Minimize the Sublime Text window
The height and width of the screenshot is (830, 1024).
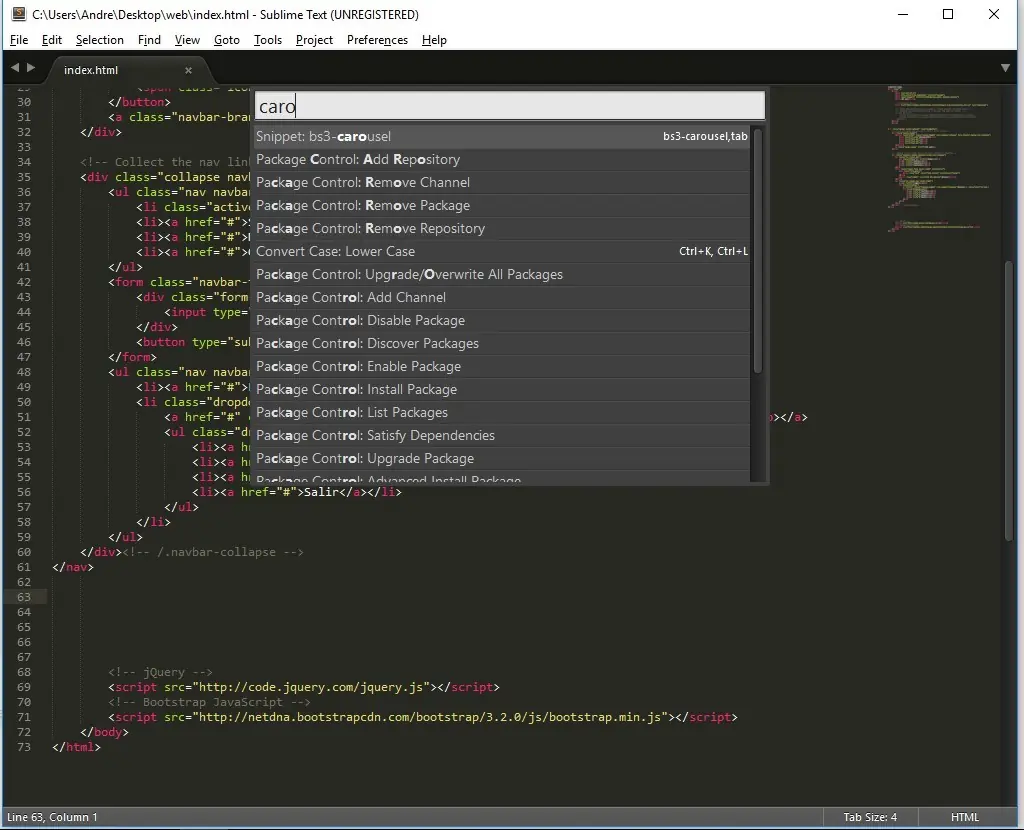click(x=903, y=14)
